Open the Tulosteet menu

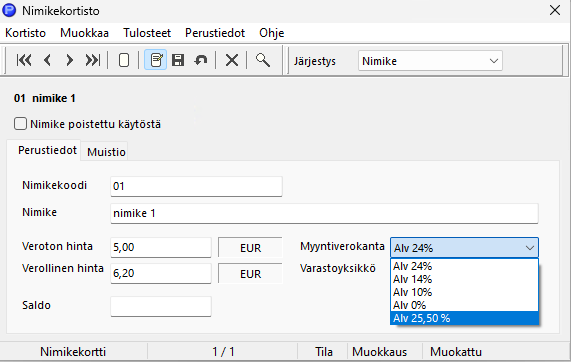[147, 33]
